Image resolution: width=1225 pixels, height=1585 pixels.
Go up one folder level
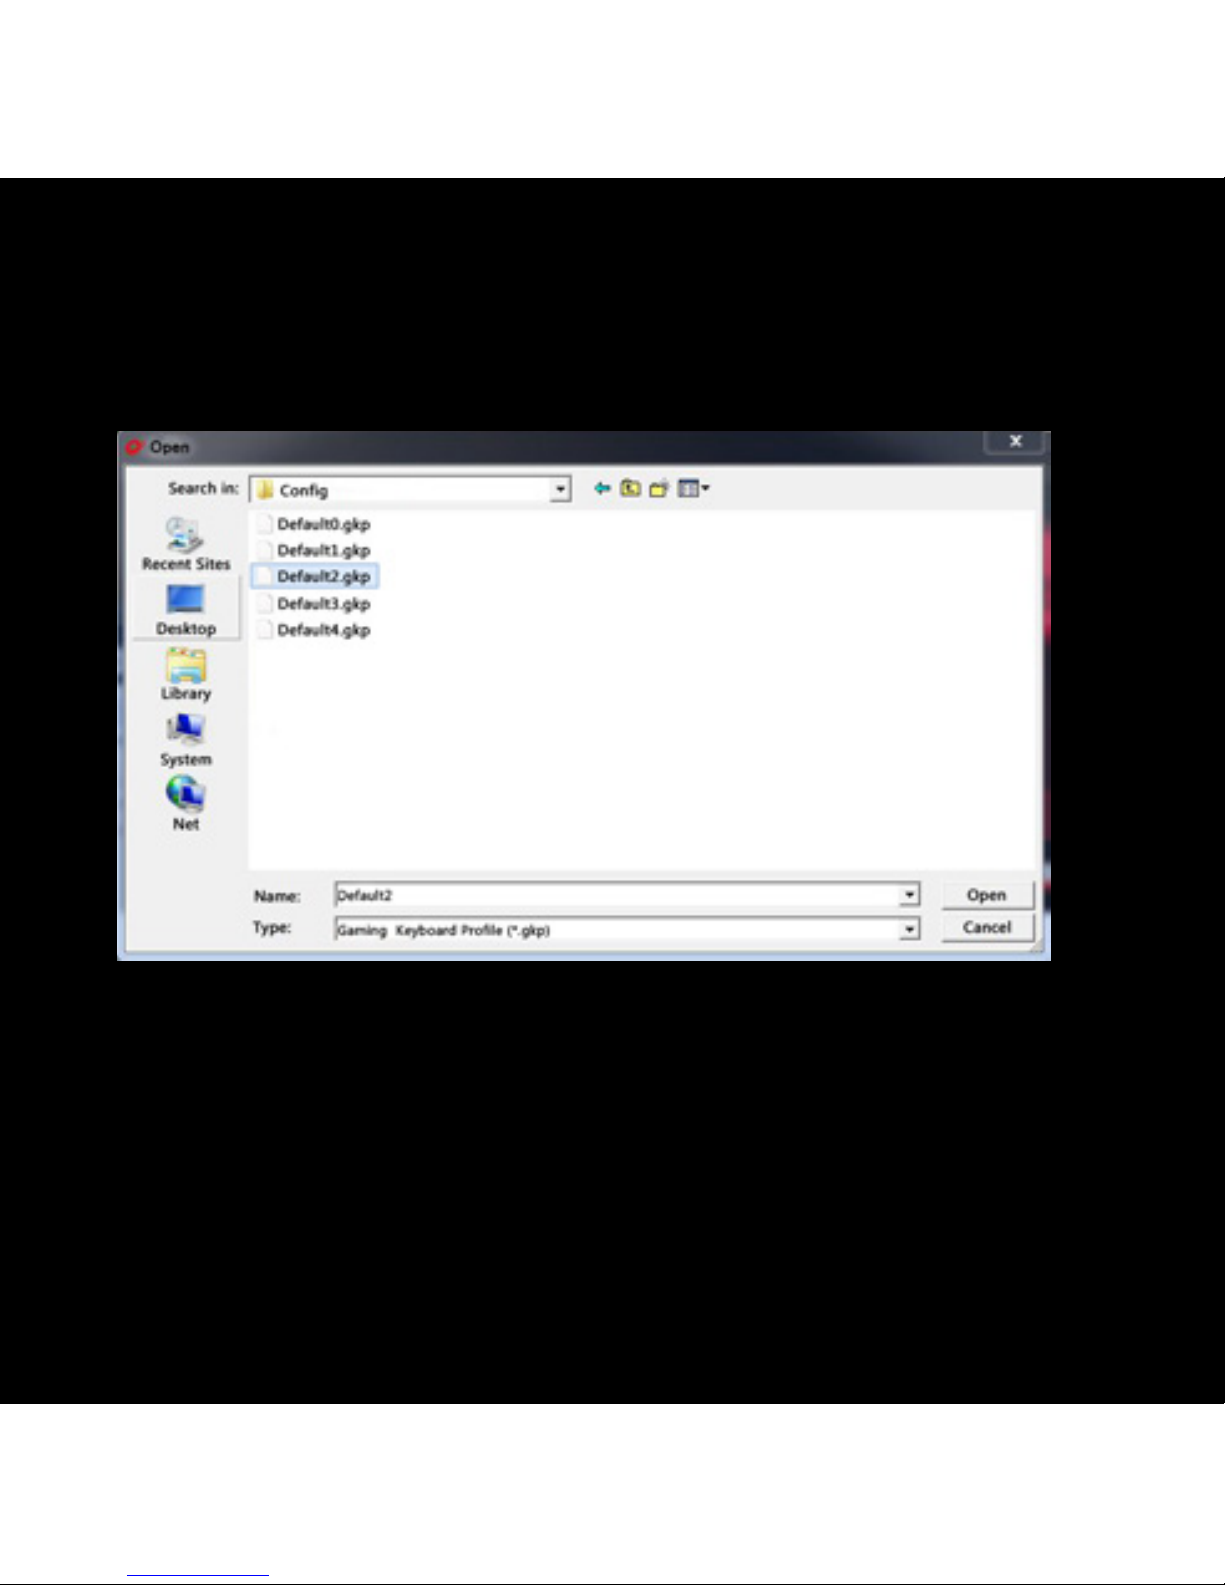tap(630, 488)
